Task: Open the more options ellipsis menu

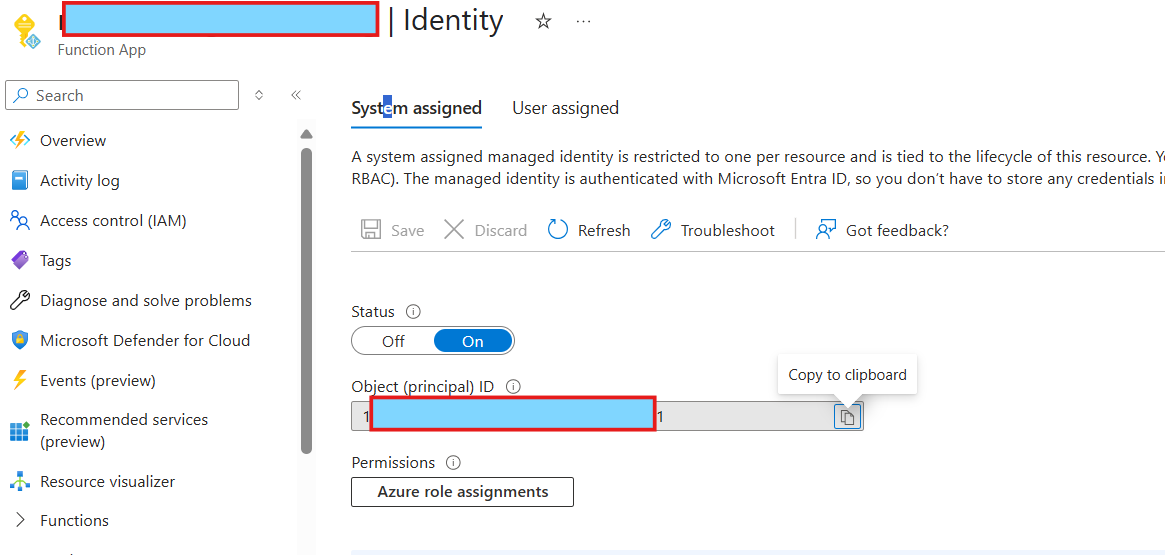Action: (584, 21)
